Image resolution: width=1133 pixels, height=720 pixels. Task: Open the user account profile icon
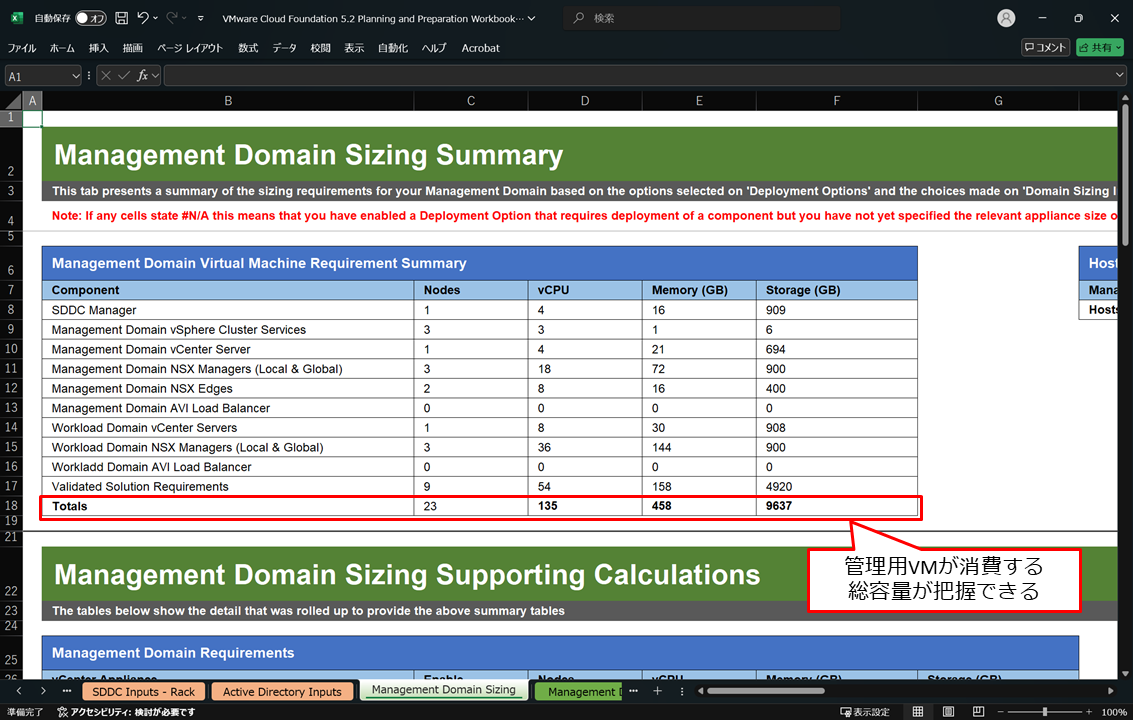(x=1006, y=18)
